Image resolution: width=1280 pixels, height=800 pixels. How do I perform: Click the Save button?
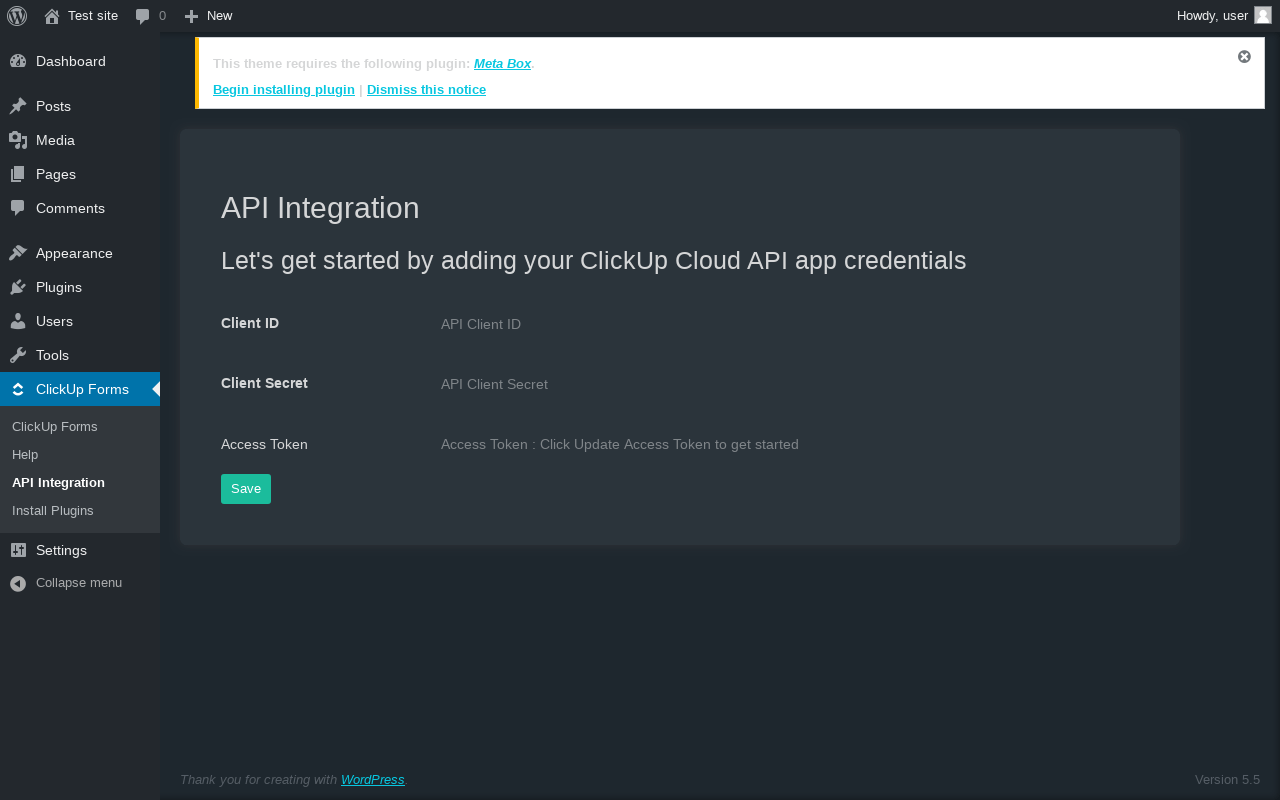click(x=246, y=489)
